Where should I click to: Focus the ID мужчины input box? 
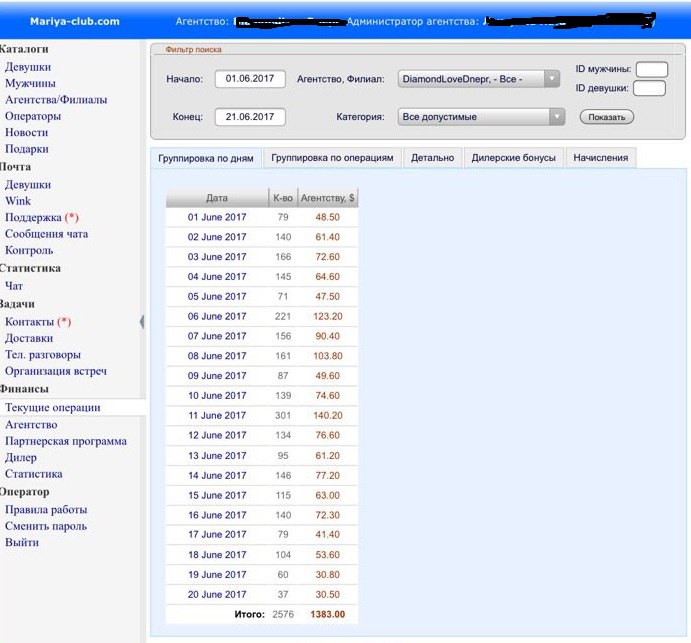[x=651, y=69]
